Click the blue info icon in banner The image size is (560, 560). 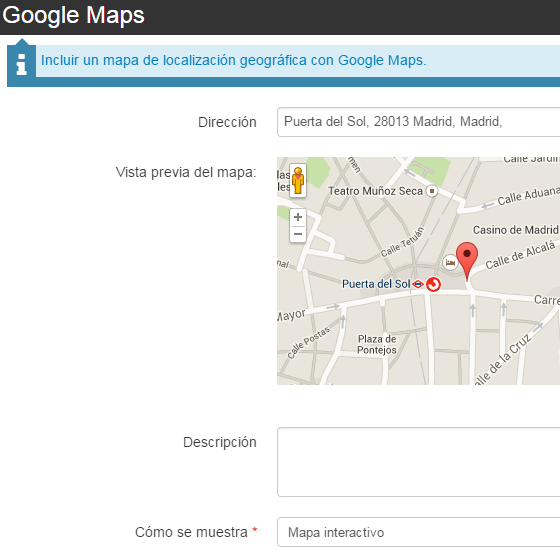click(21, 64)
